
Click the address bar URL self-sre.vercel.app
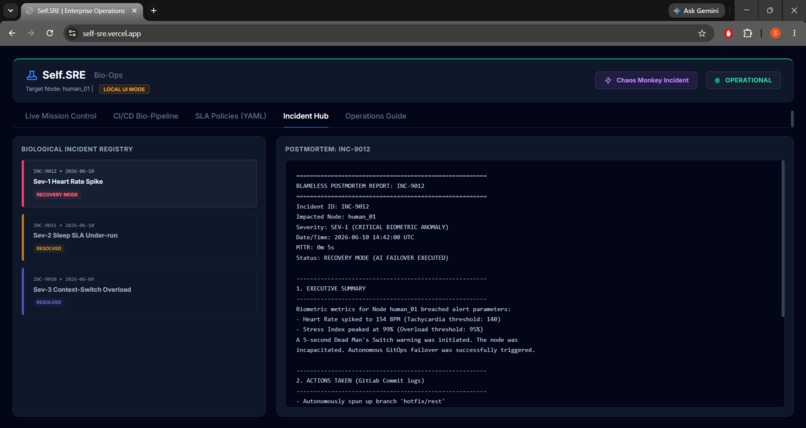point(112,33)
